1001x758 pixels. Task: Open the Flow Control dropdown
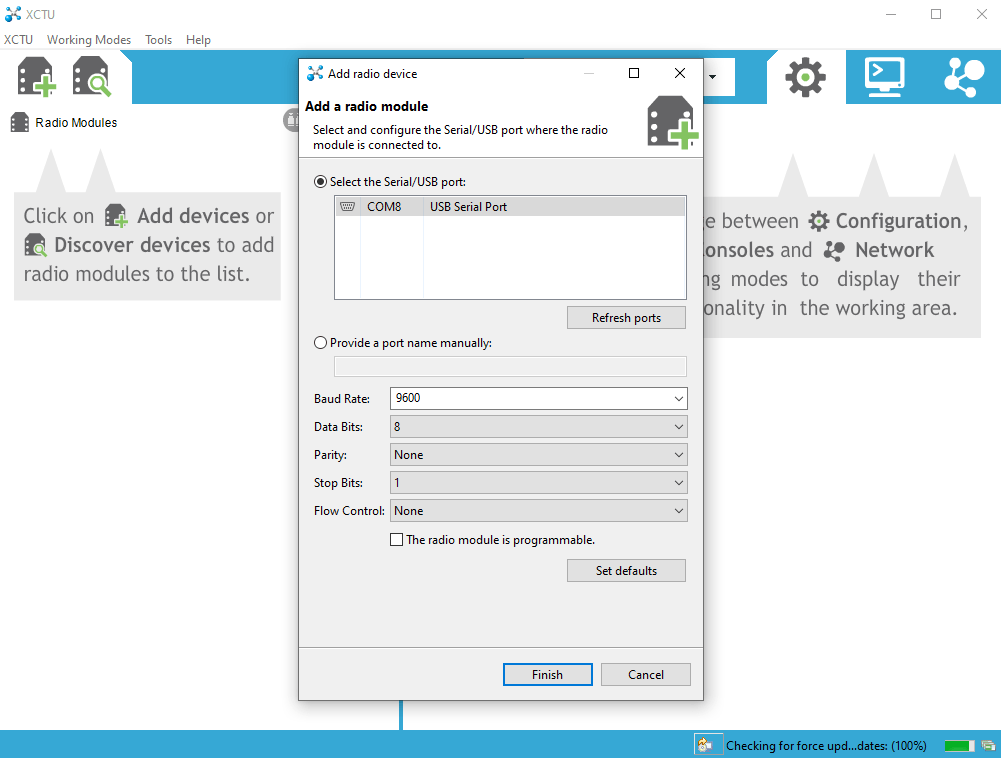pos(539,511)
